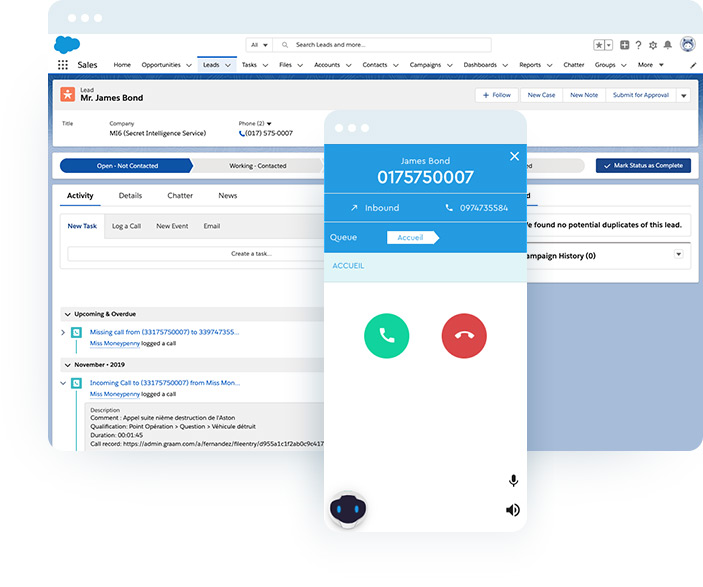
Task: Click the Follow button
Action: pyautogui.click(x=497, y=95)
